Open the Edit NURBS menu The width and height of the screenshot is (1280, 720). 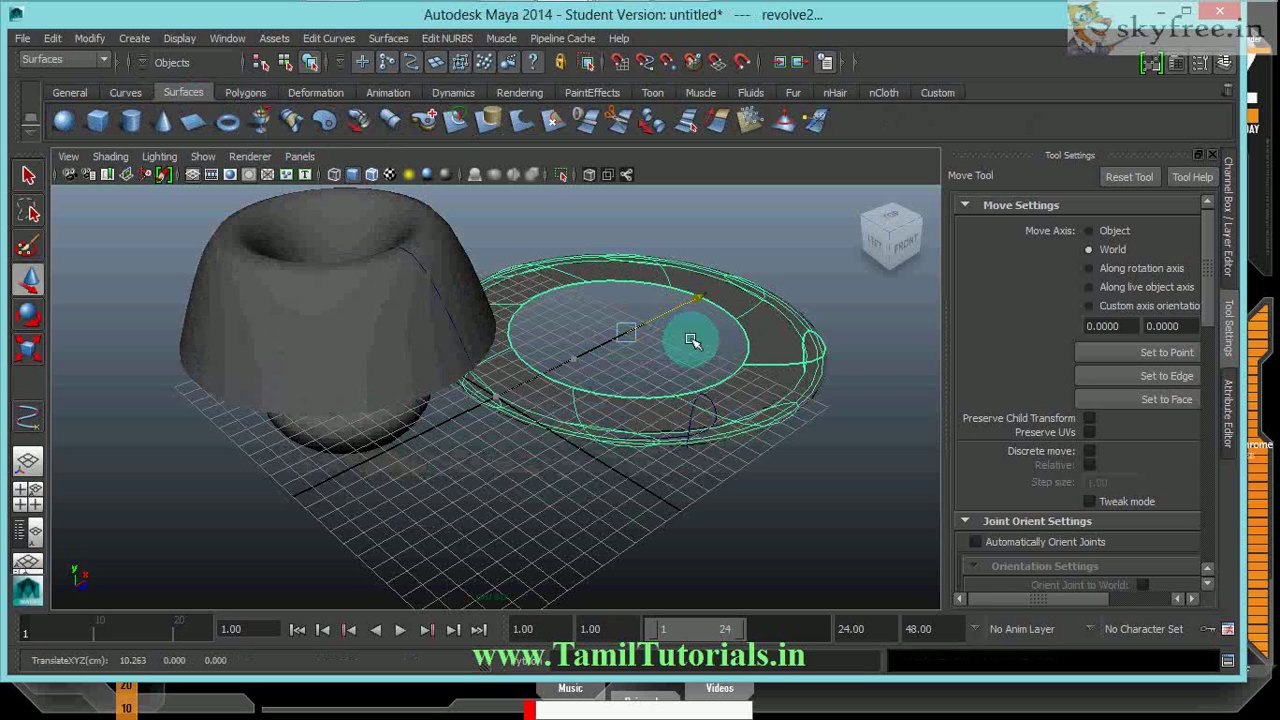(x=447, y=39)
